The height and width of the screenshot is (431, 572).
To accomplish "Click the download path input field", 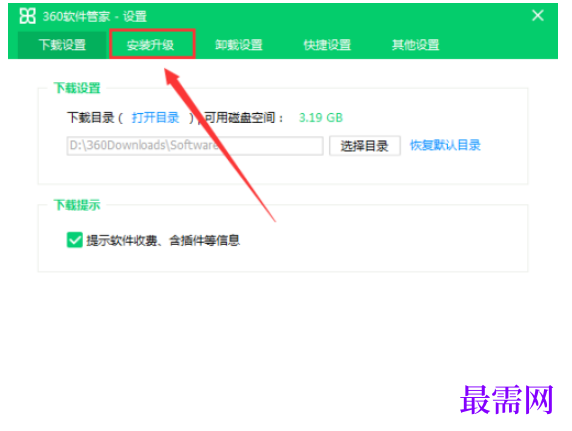I will pos(195,146).
